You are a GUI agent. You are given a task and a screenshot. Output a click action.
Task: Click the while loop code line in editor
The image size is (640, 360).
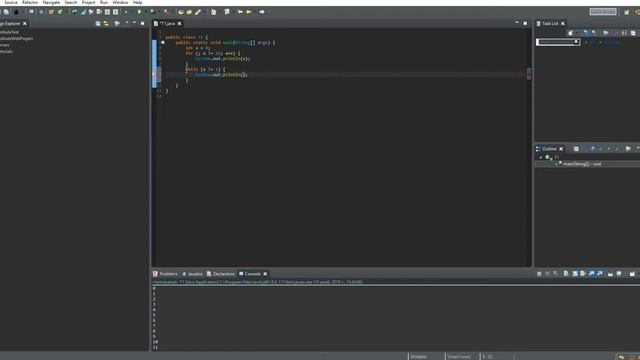coord(205,69)
